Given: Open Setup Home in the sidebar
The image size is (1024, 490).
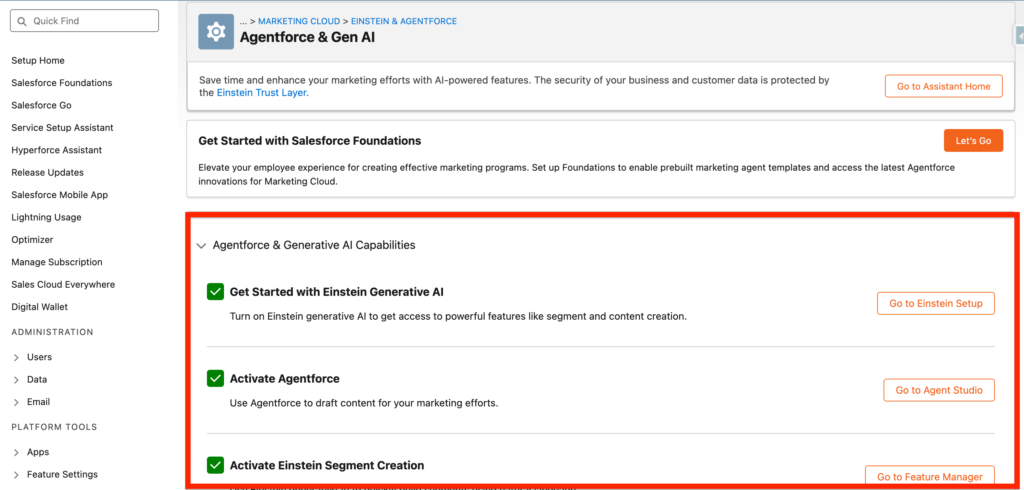Looking at the screenshot, I should 38,61.
